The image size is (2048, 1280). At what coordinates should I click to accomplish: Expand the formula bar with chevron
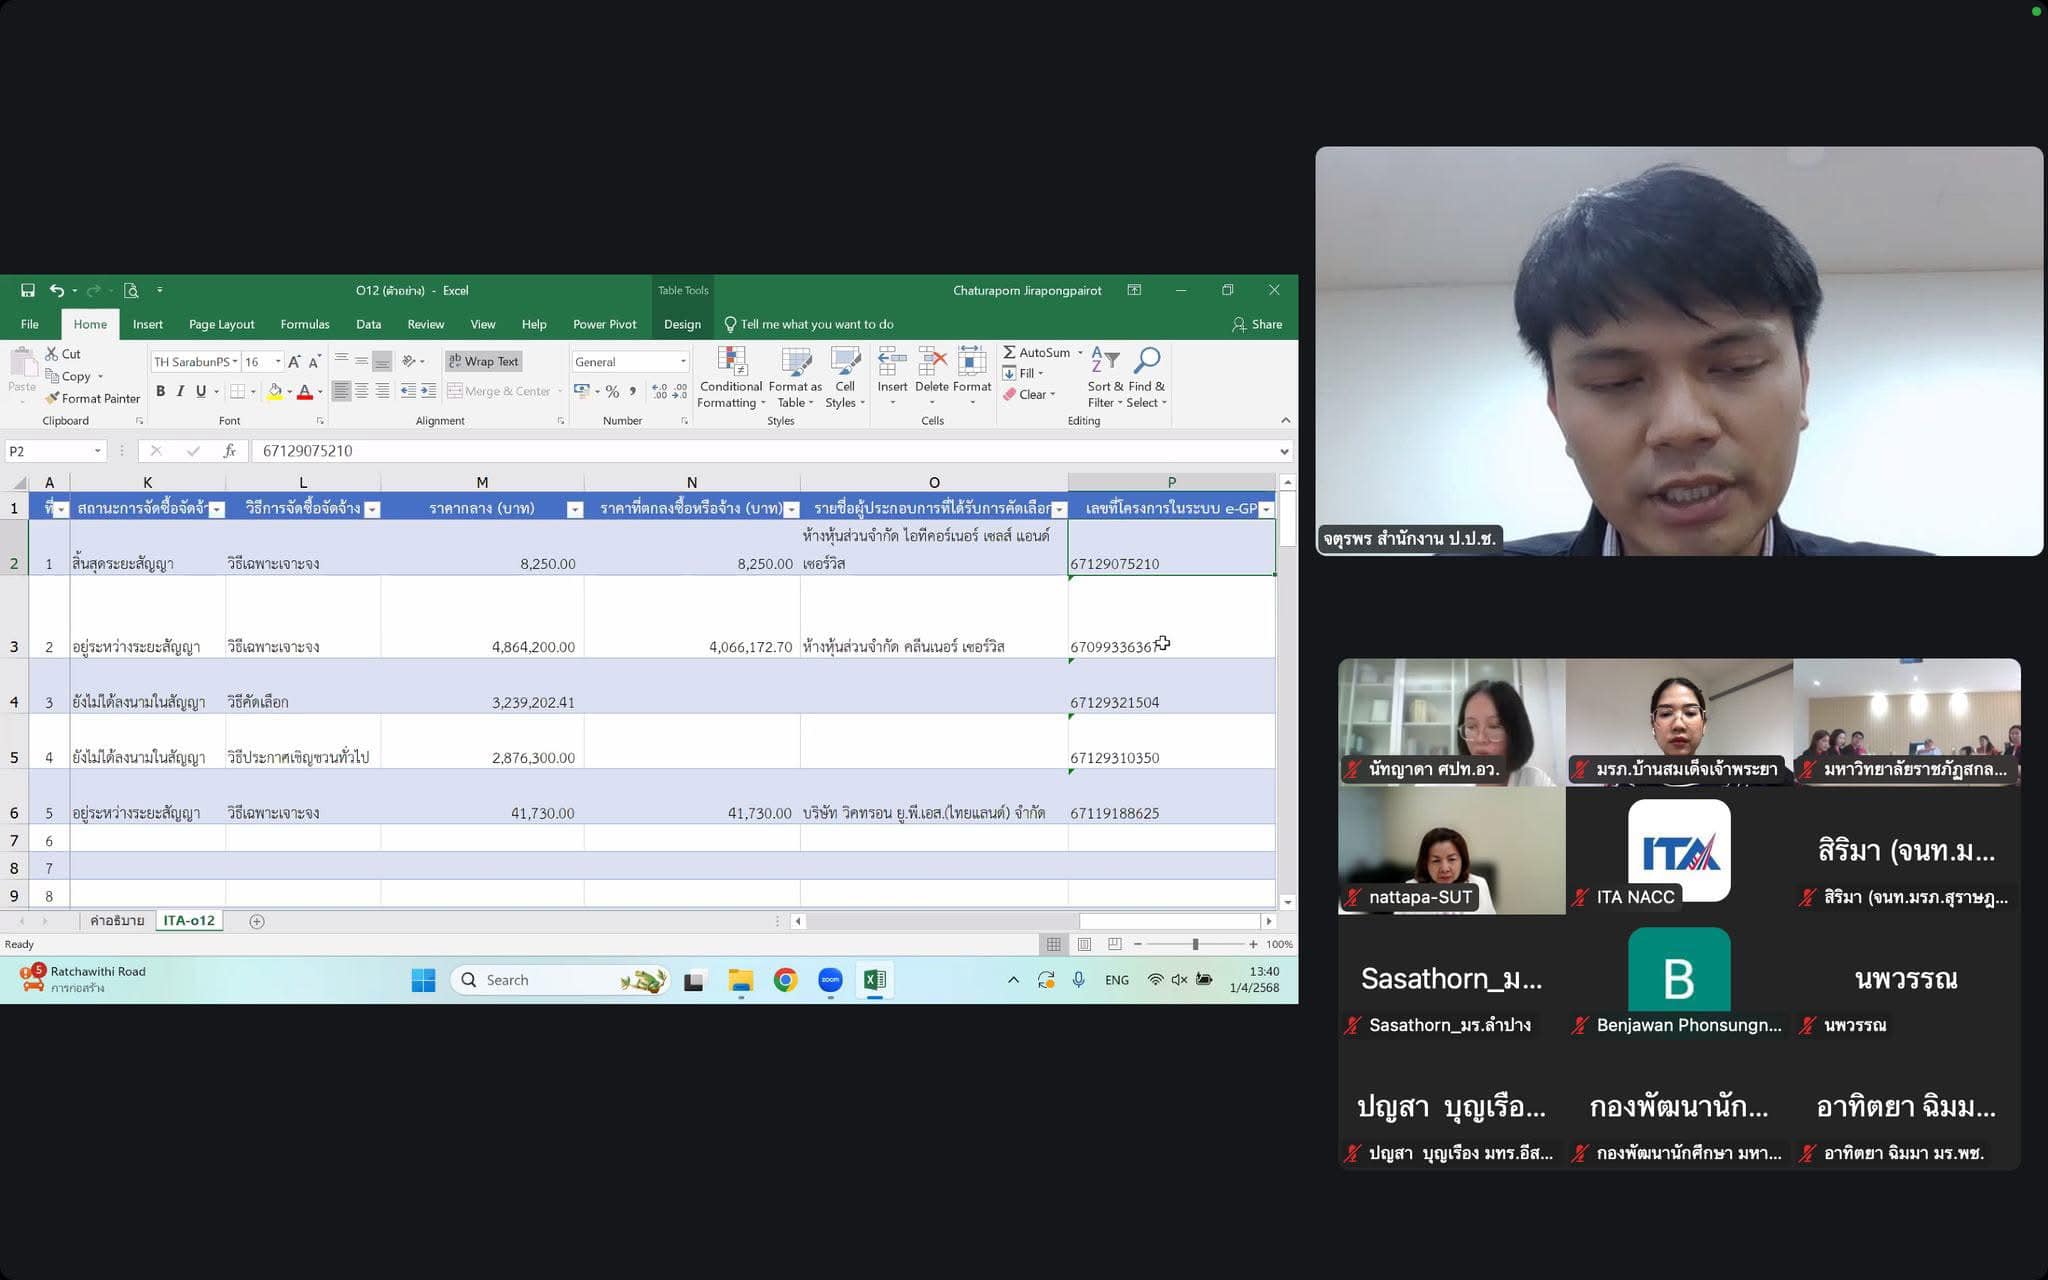pos(1285,451)
